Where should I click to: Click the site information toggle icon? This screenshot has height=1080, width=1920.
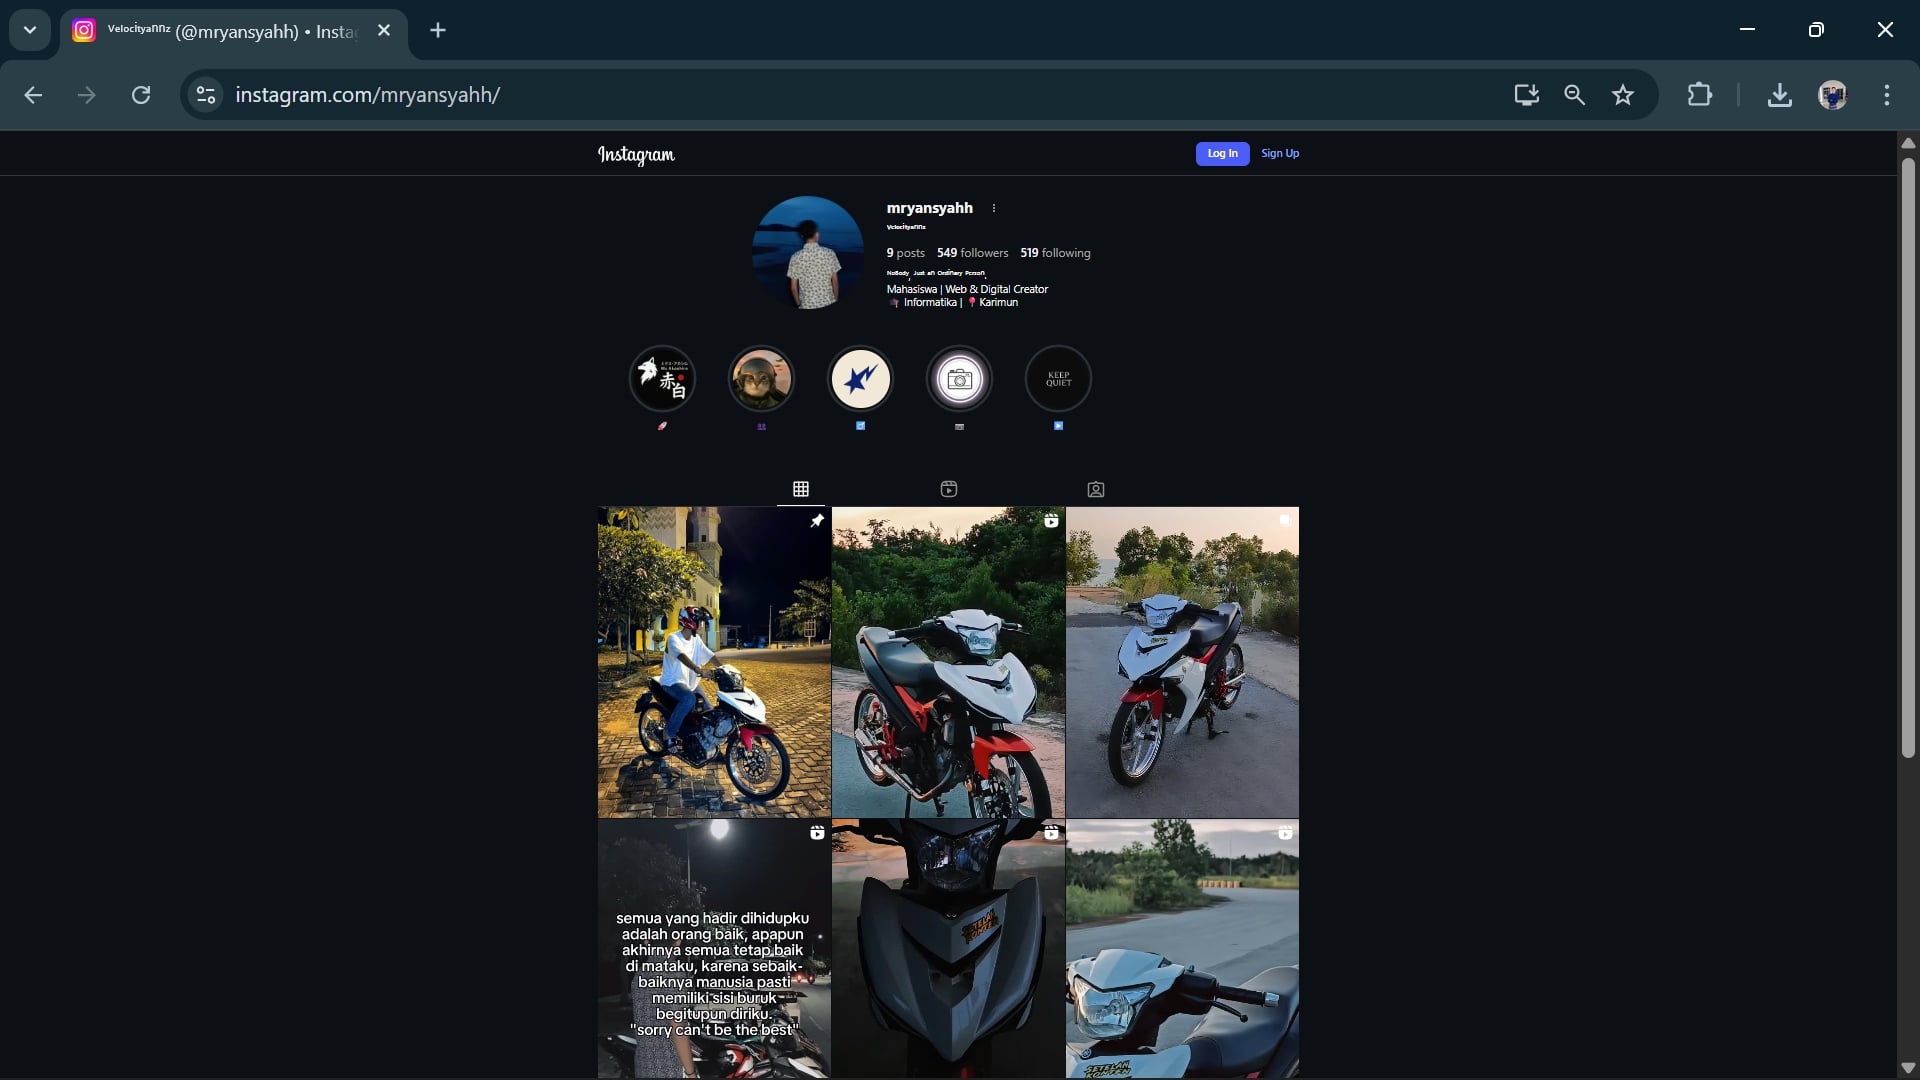[x=206, y=95]
